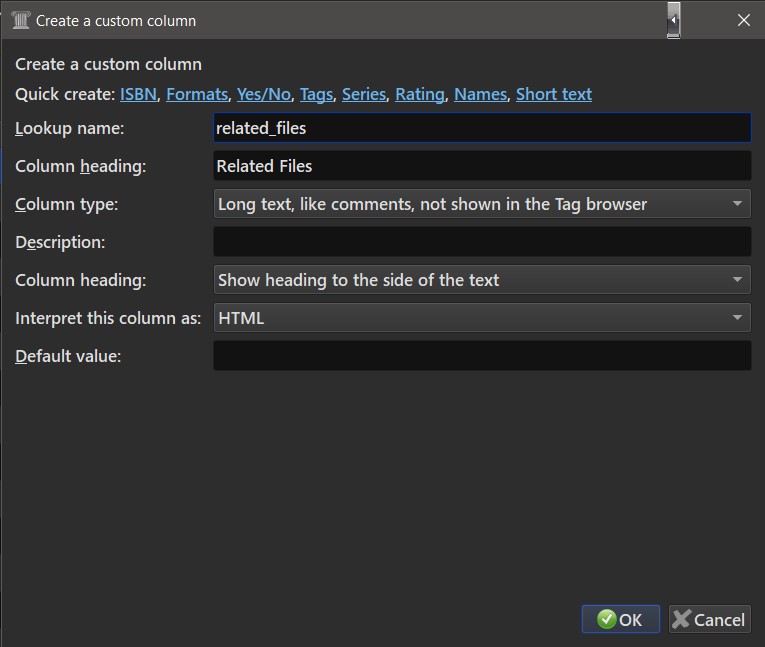Screen dimensions: 765x647
Task: Click the Lookup name input field
Action: [x=482, y=128]
